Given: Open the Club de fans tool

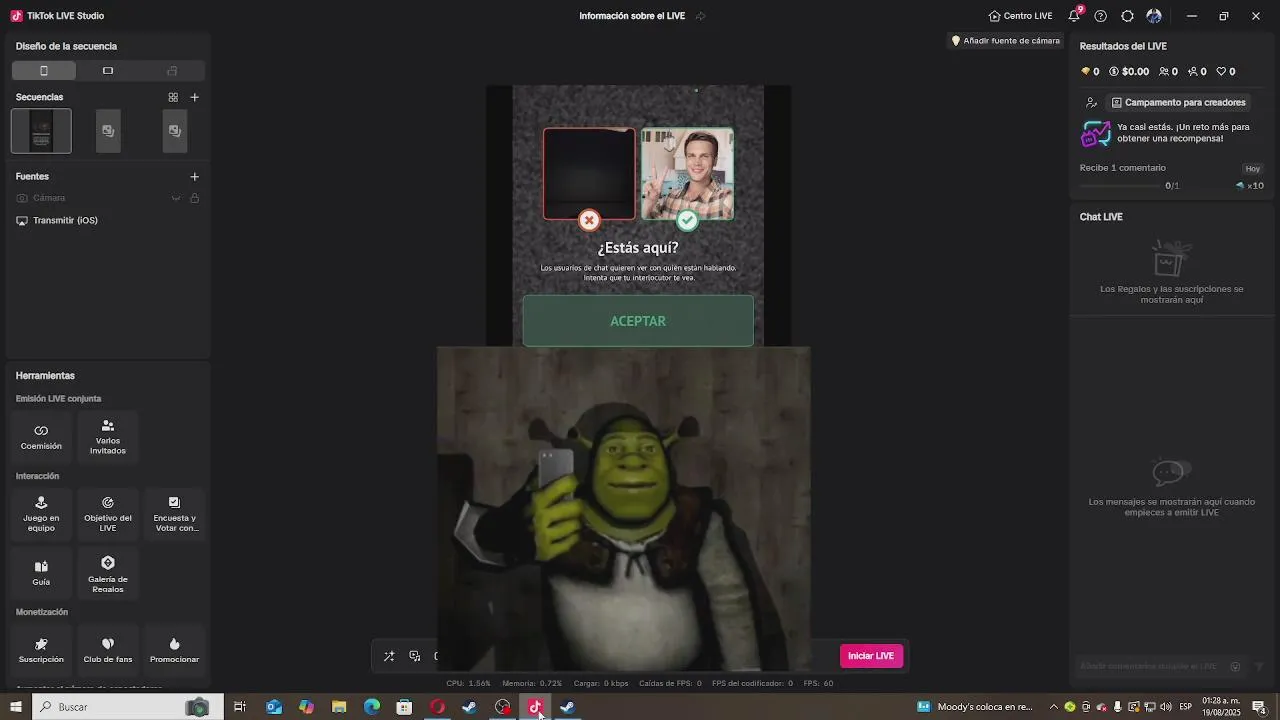Looking at the screenshot, I should click(108, 650).
